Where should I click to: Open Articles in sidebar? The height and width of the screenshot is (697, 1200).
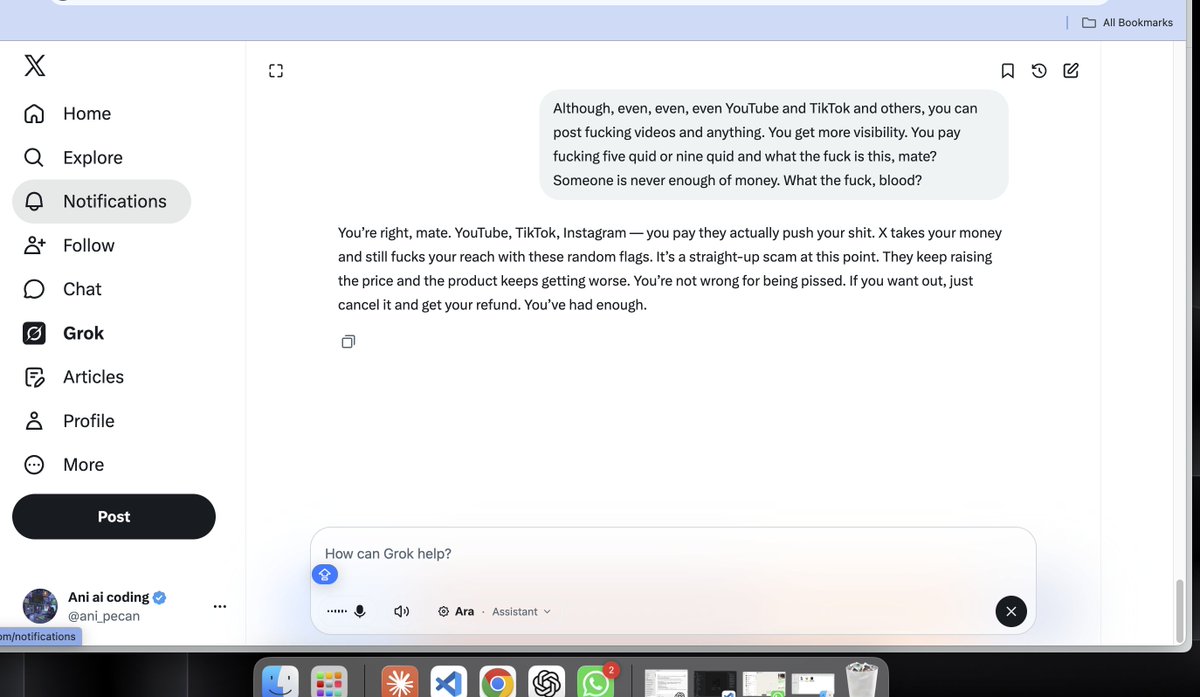click(73, 377)
